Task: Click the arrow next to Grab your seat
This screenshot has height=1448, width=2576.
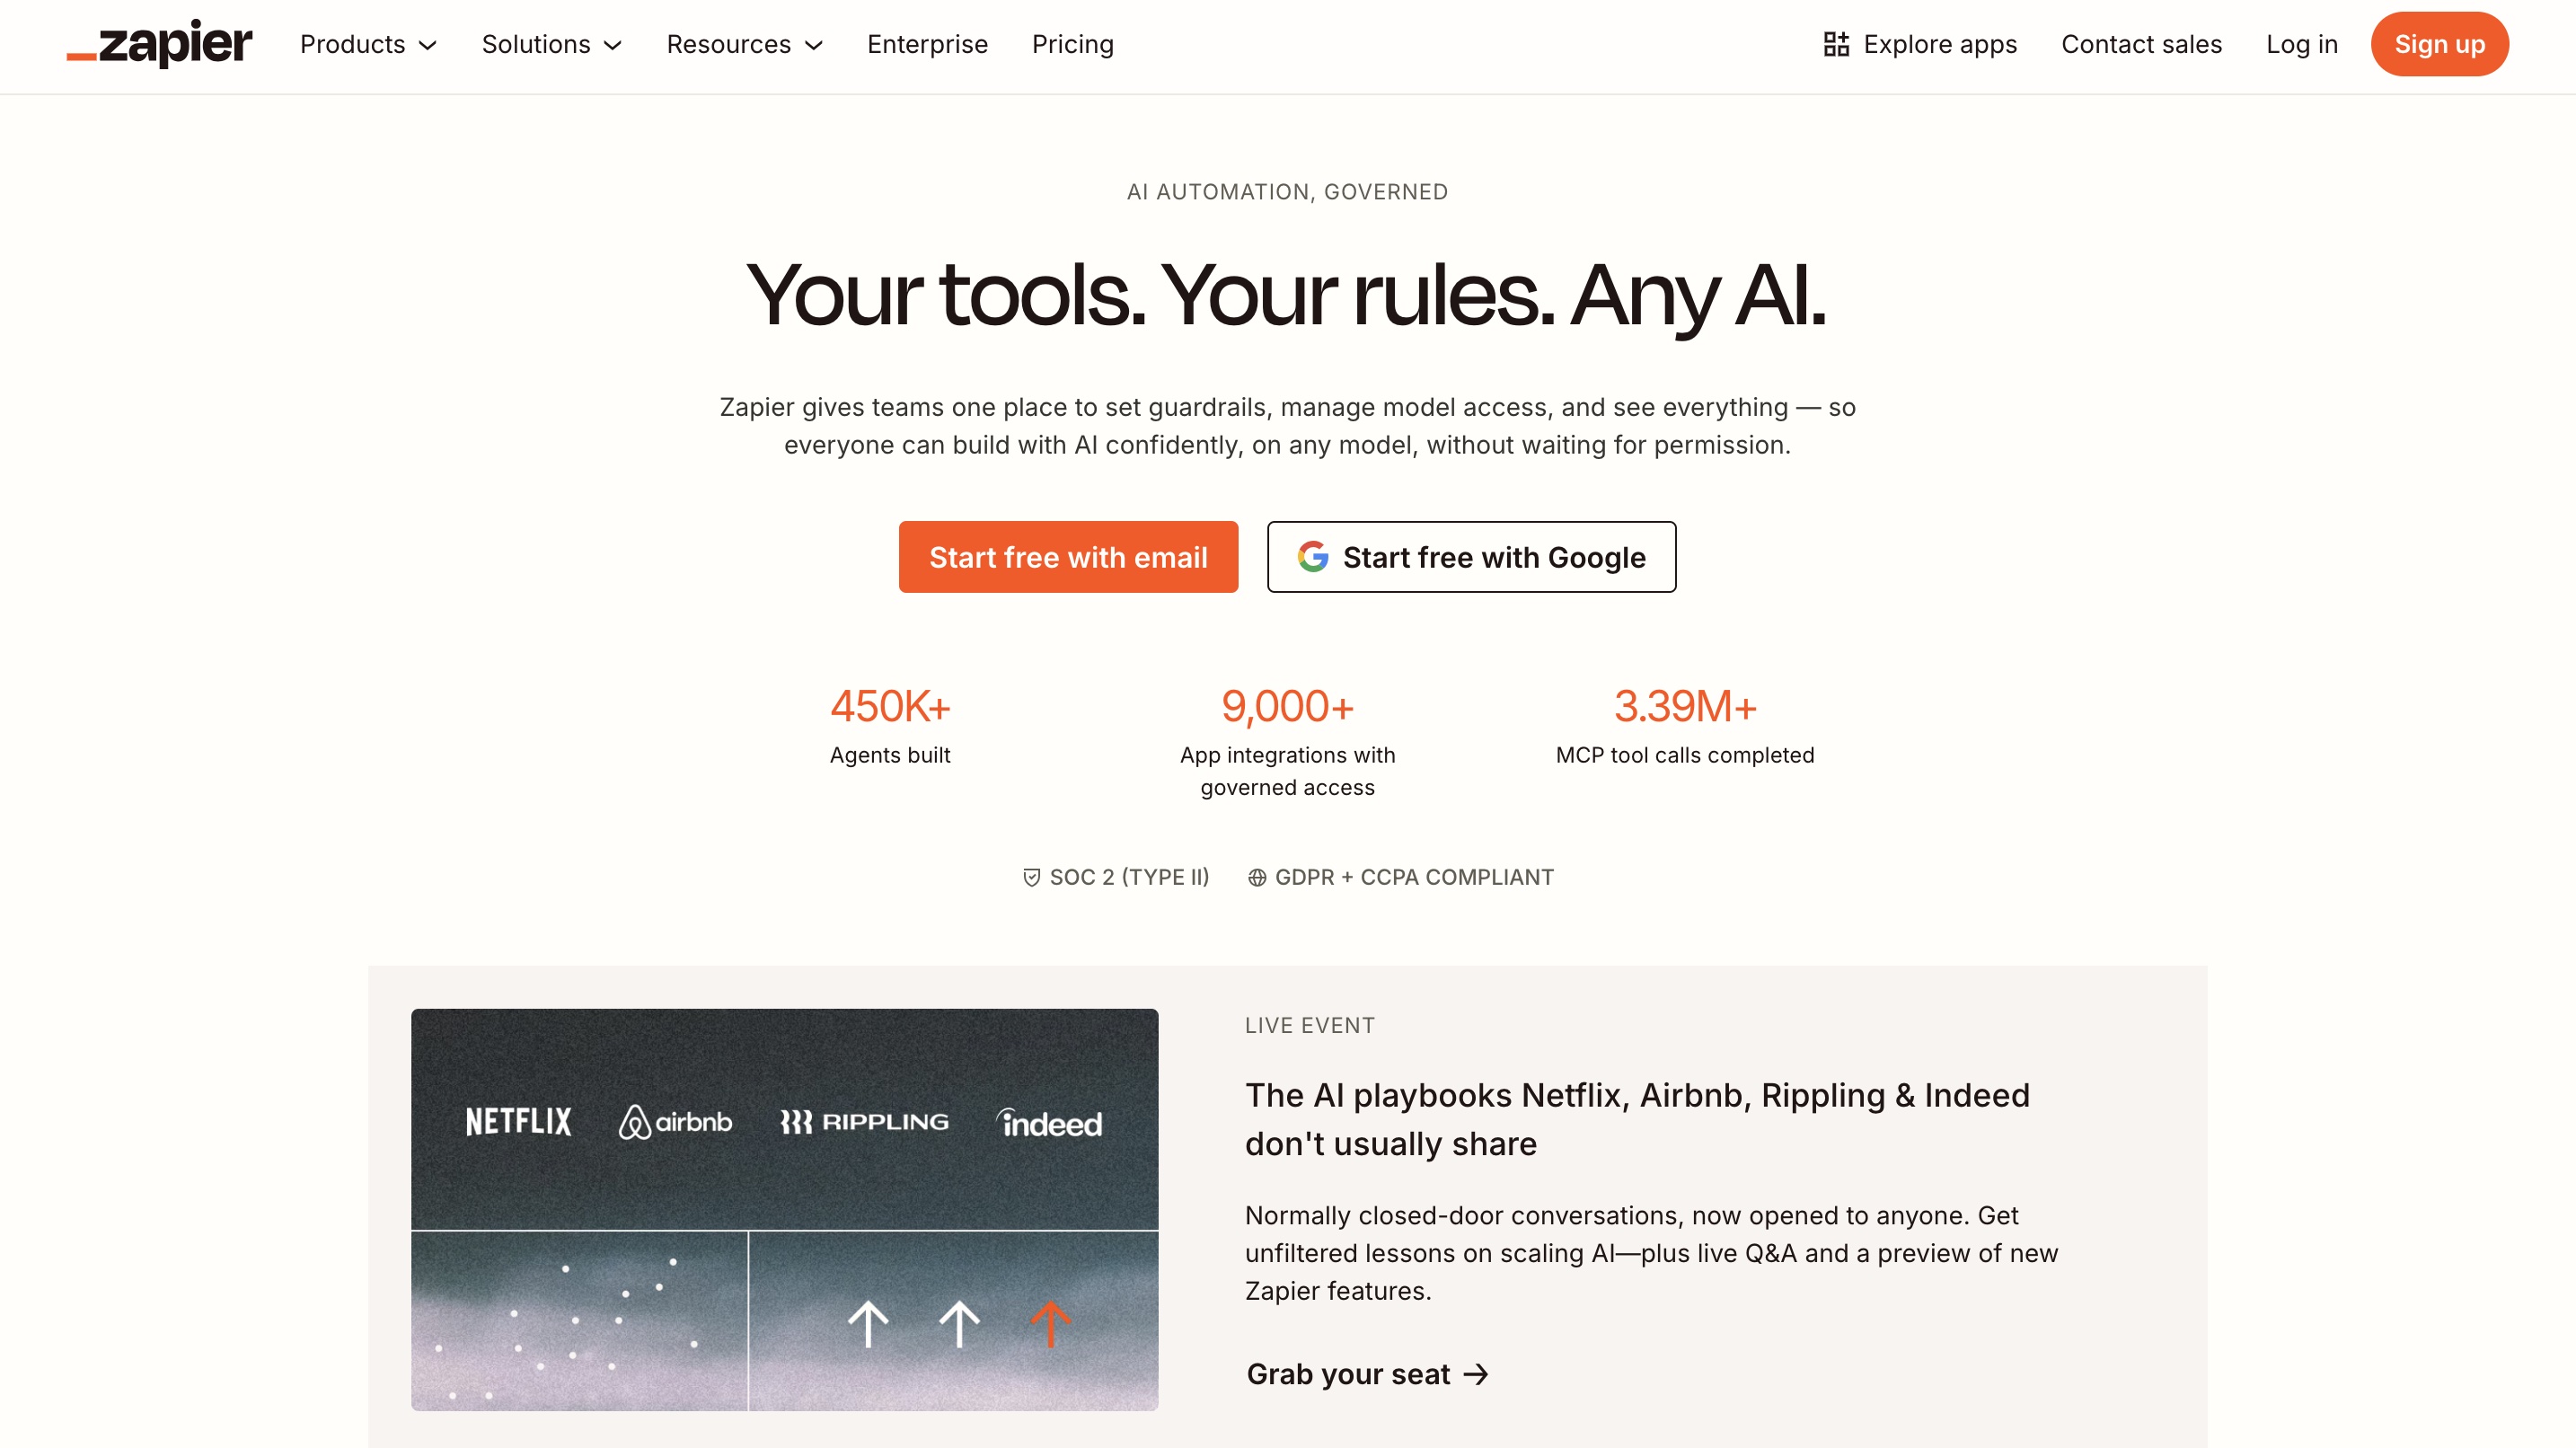Action: (x=1476, y=1374)
